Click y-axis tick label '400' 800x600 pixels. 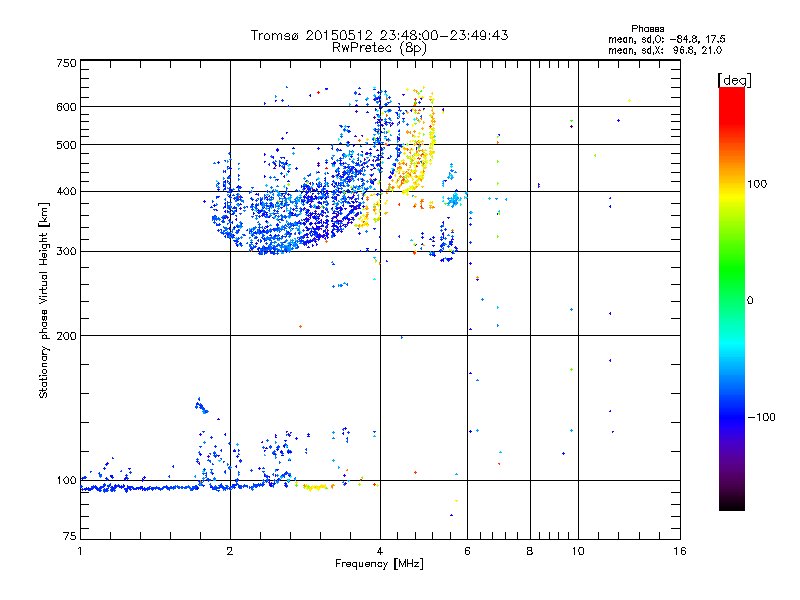pos(66,191)
